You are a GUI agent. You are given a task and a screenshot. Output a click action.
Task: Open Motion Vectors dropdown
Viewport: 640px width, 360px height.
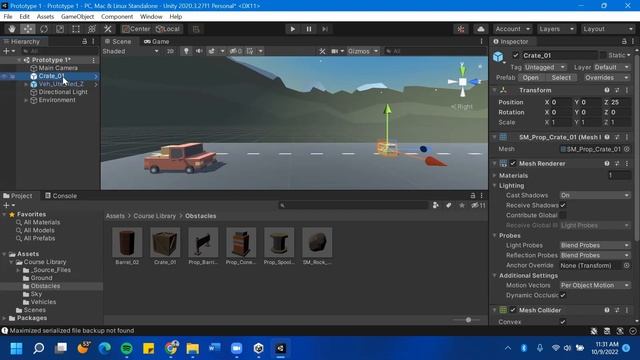click(x=595, y=285)
